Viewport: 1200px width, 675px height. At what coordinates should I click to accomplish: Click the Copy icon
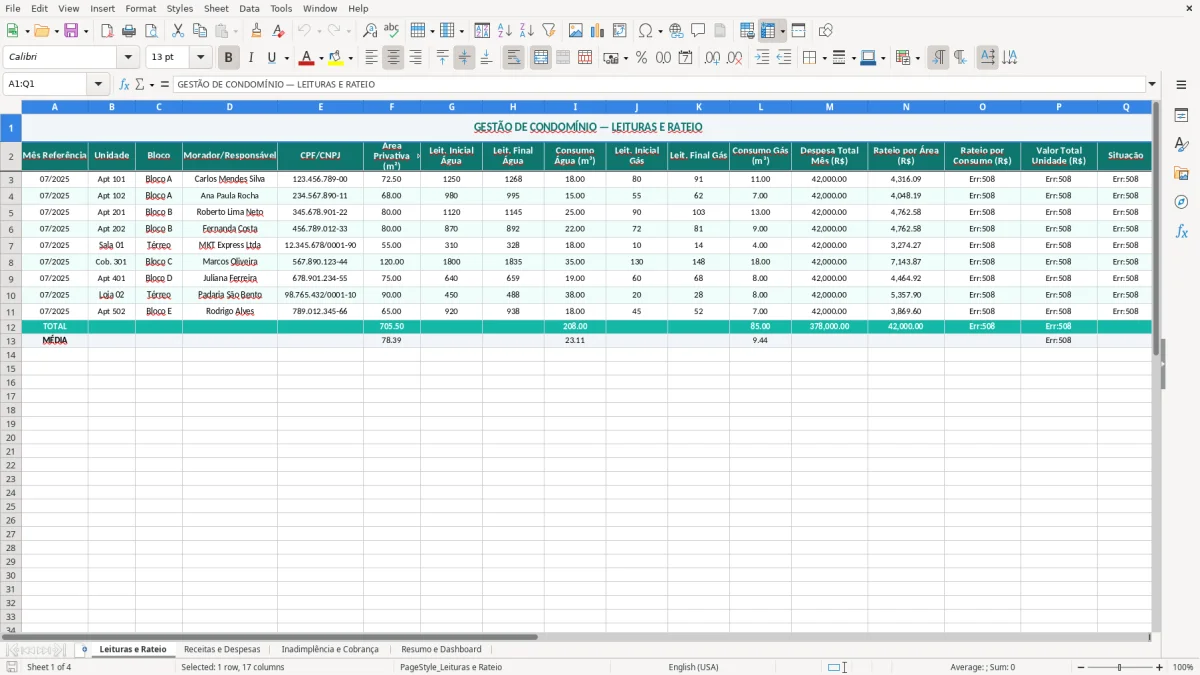point(200,31)
